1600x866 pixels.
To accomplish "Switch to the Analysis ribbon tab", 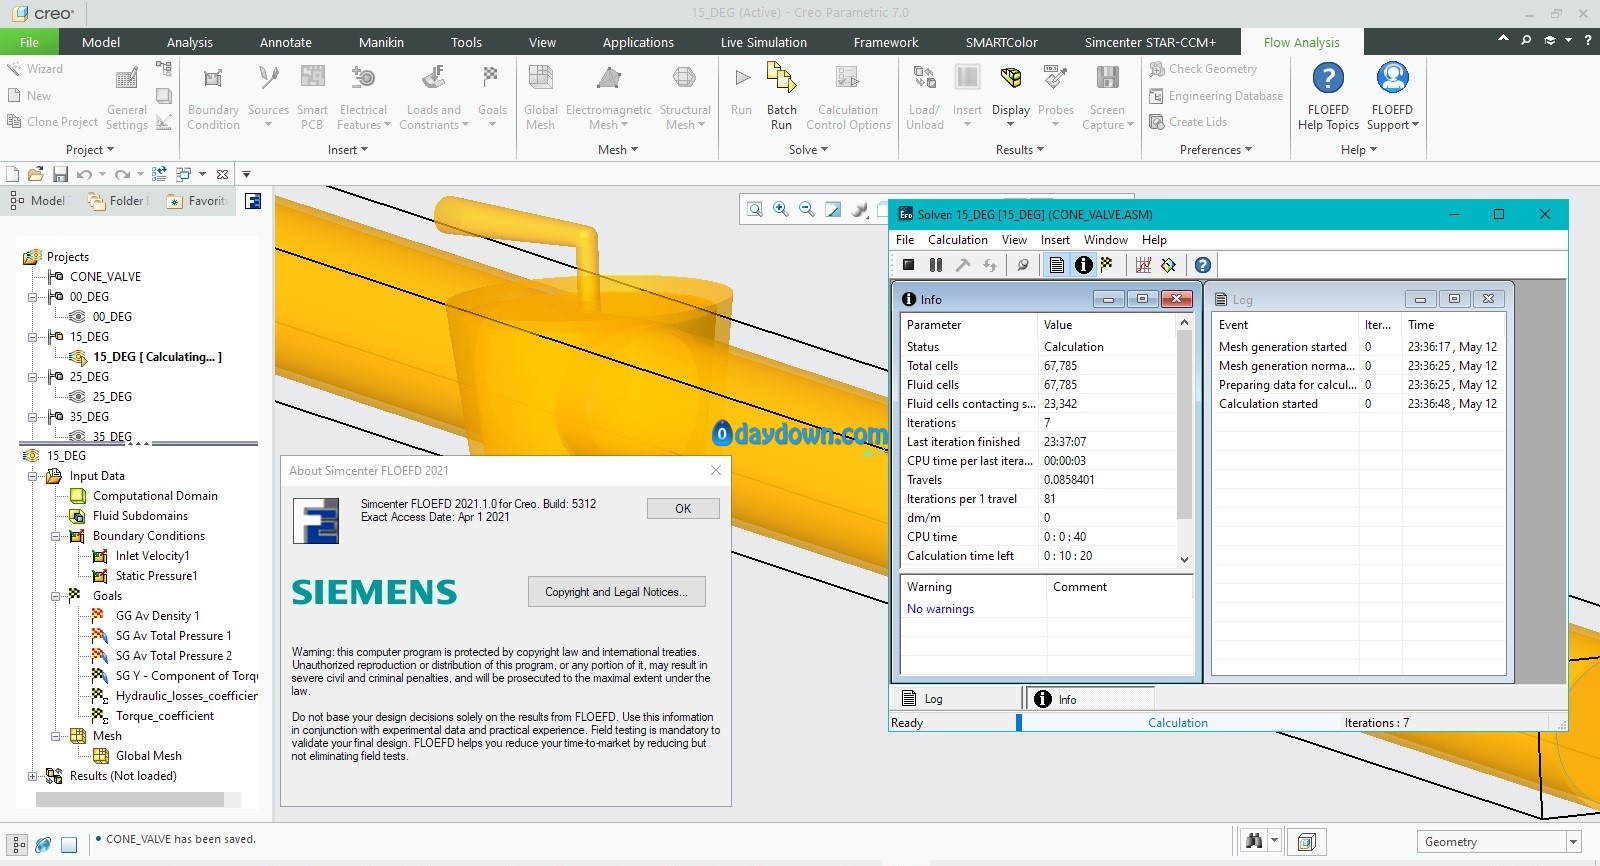I will 190,42.
